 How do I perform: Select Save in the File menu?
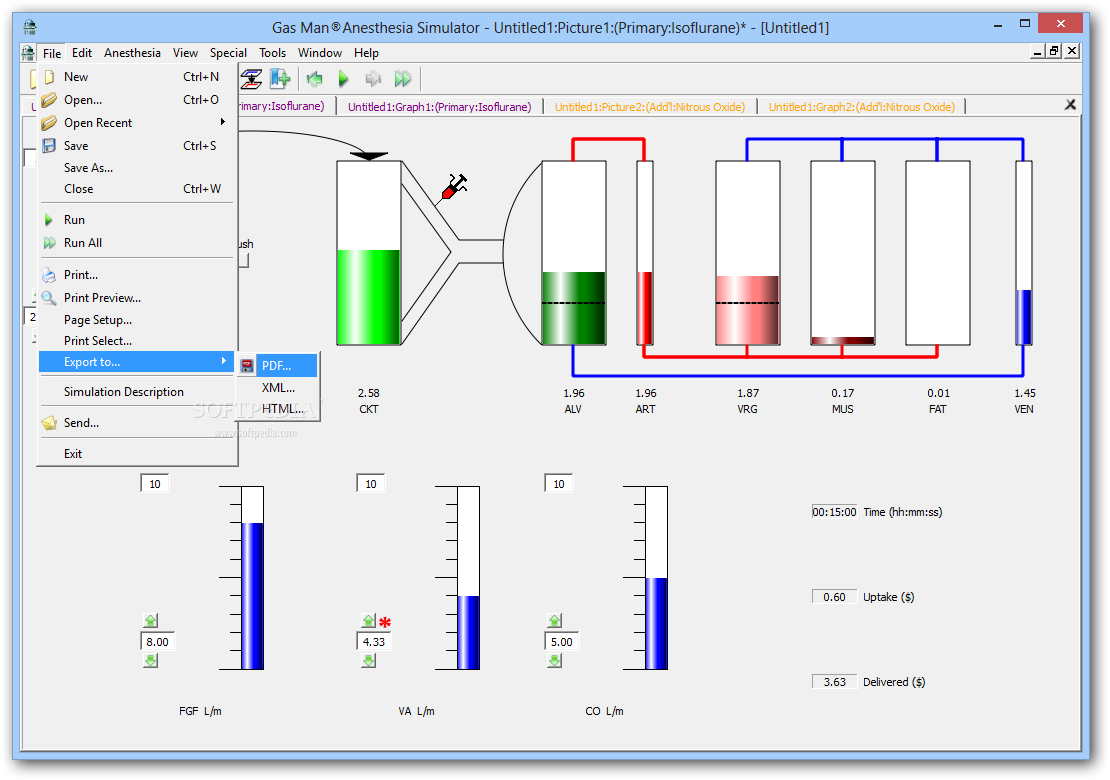[137, 146]
